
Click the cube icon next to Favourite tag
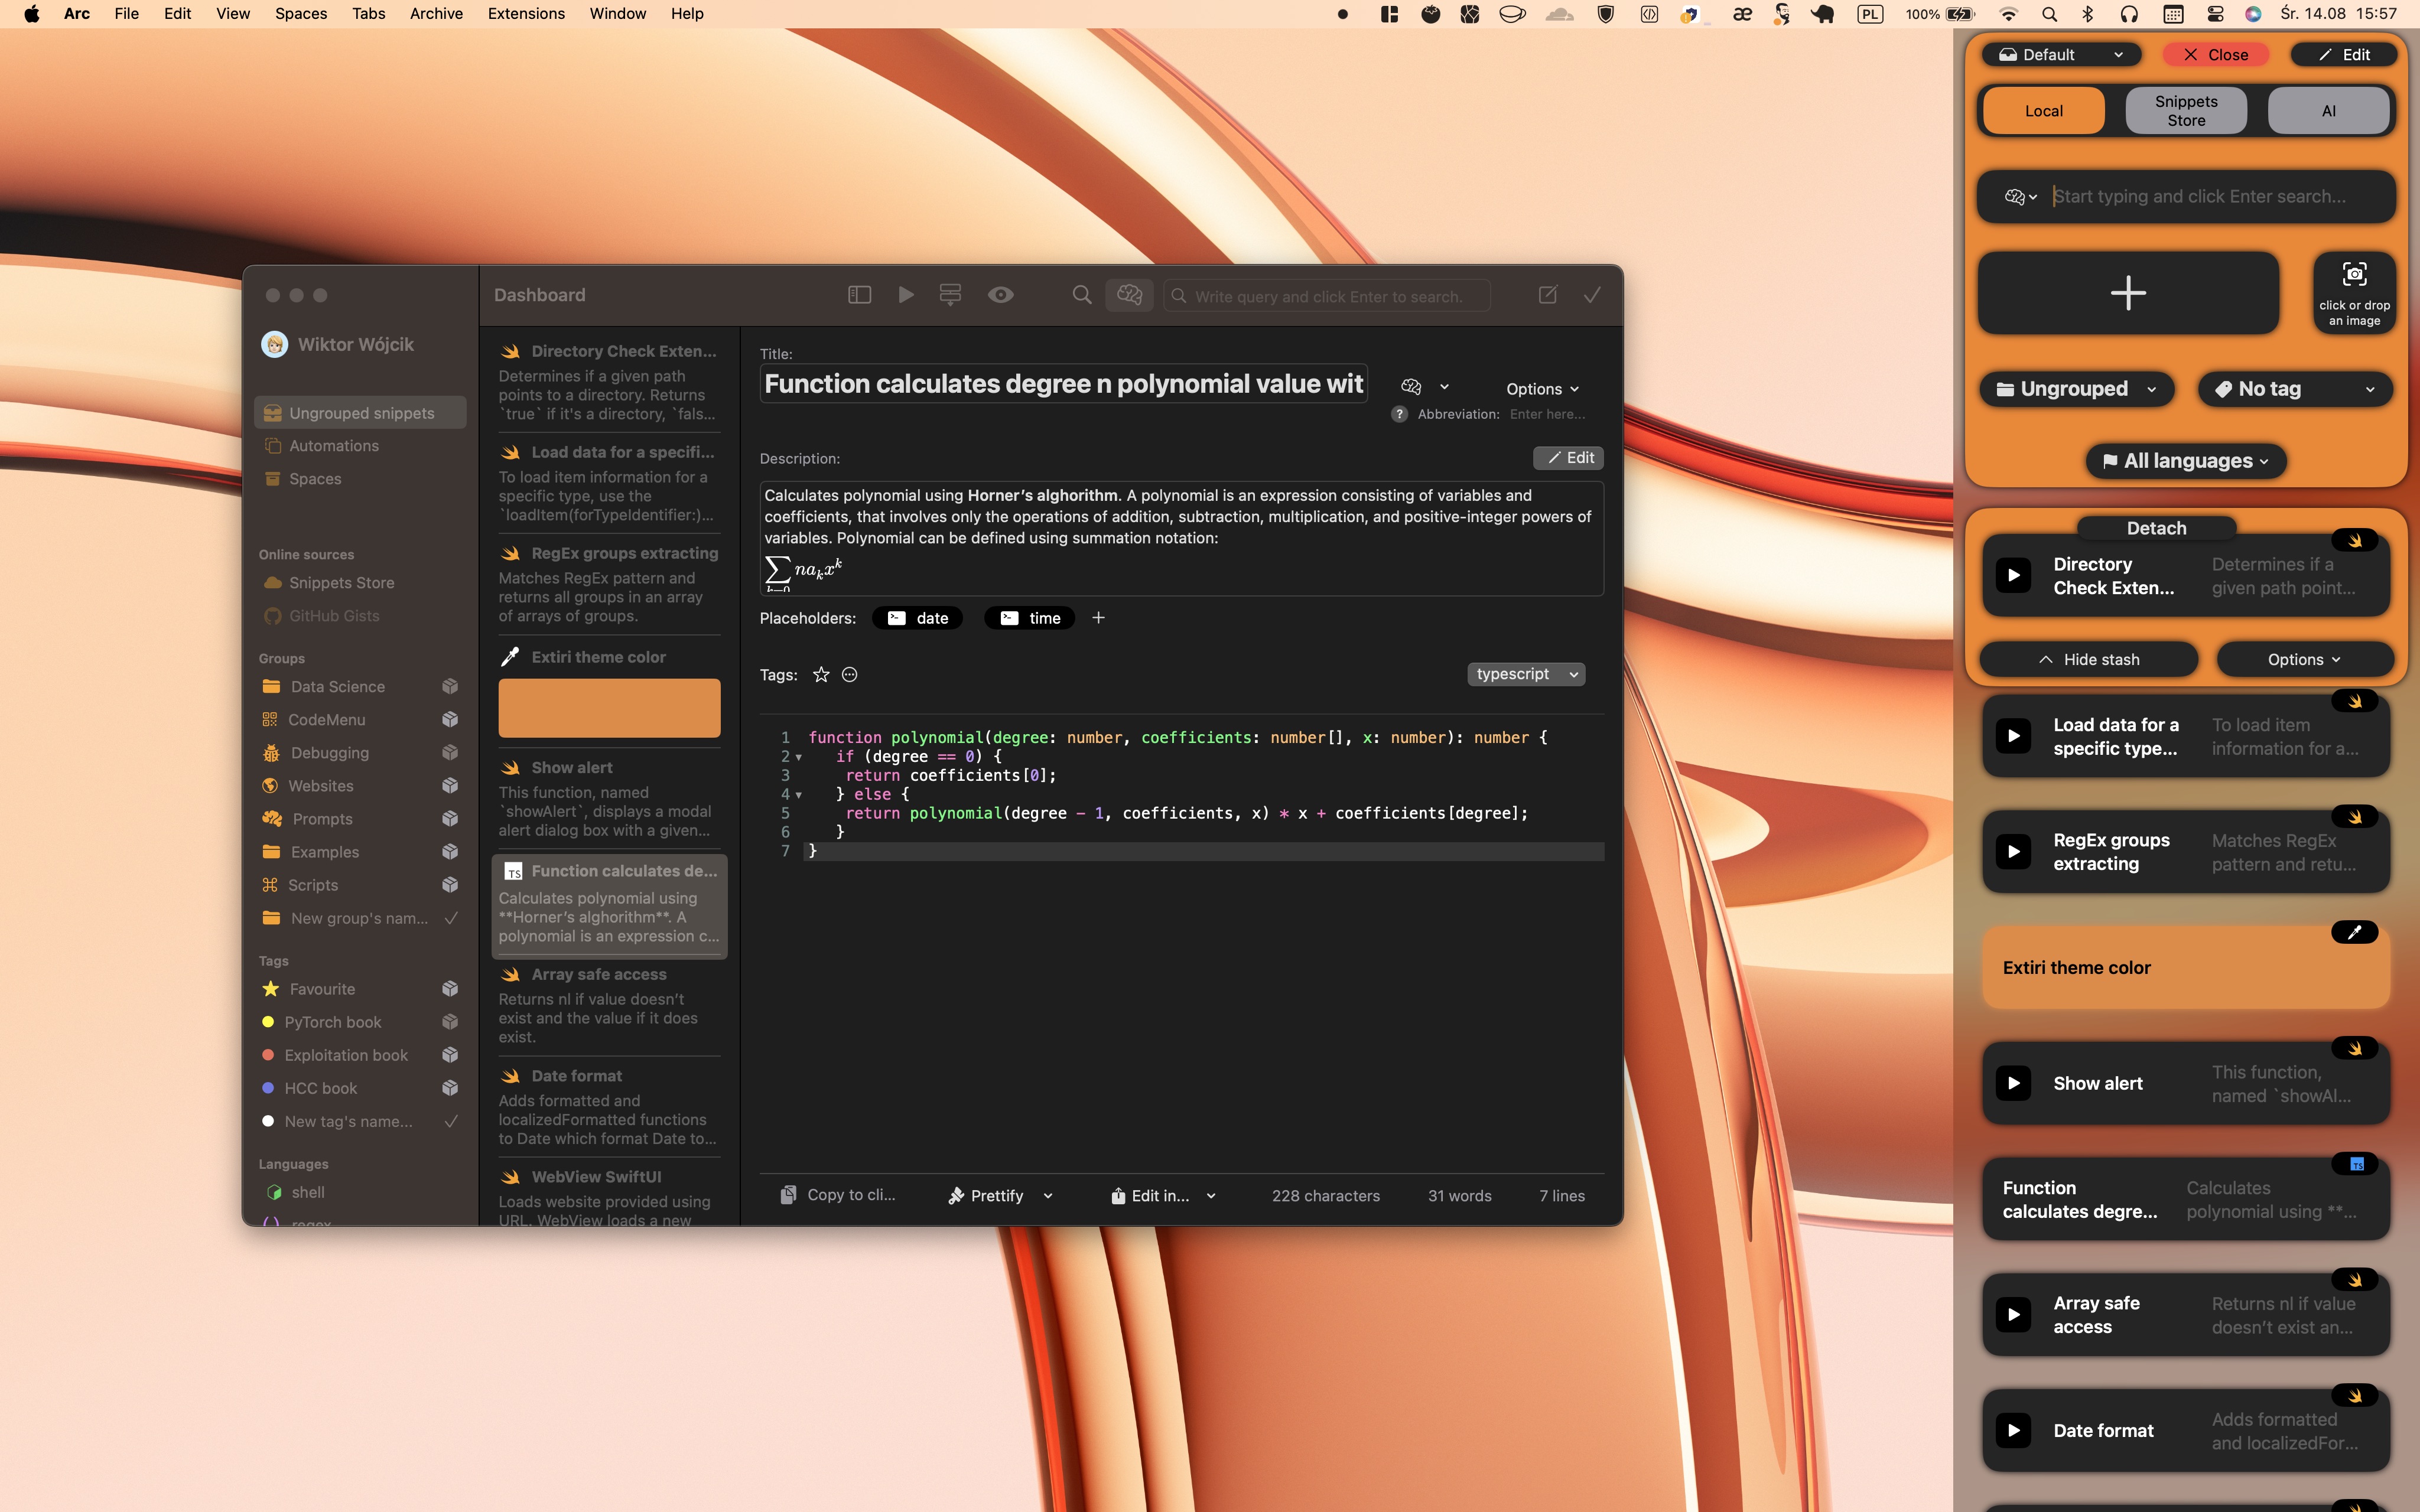coord(450,989)
